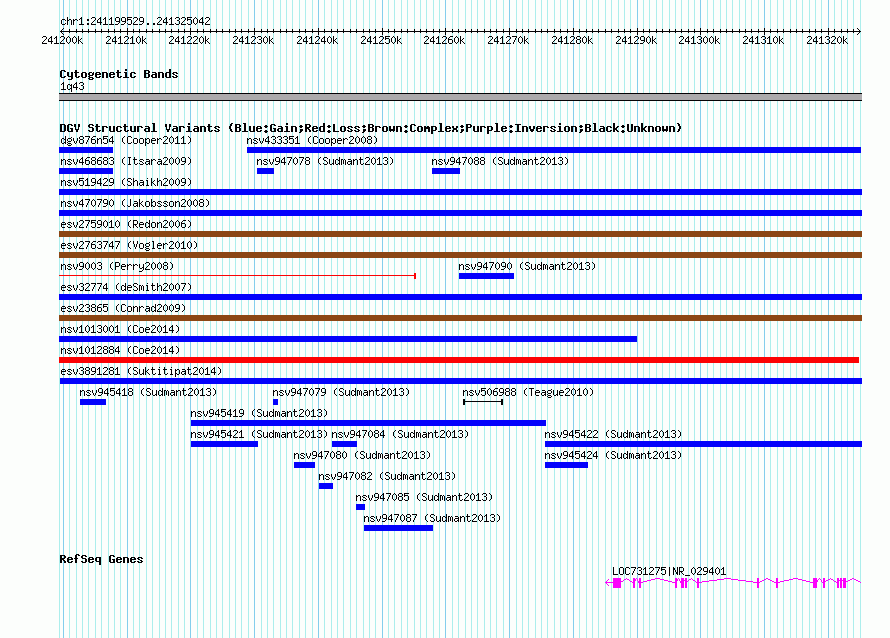Open the nsv945422 (Sudmant2013) variant label
The height and width of the screenshot is (638, 890).
click(x=613, y=434)
